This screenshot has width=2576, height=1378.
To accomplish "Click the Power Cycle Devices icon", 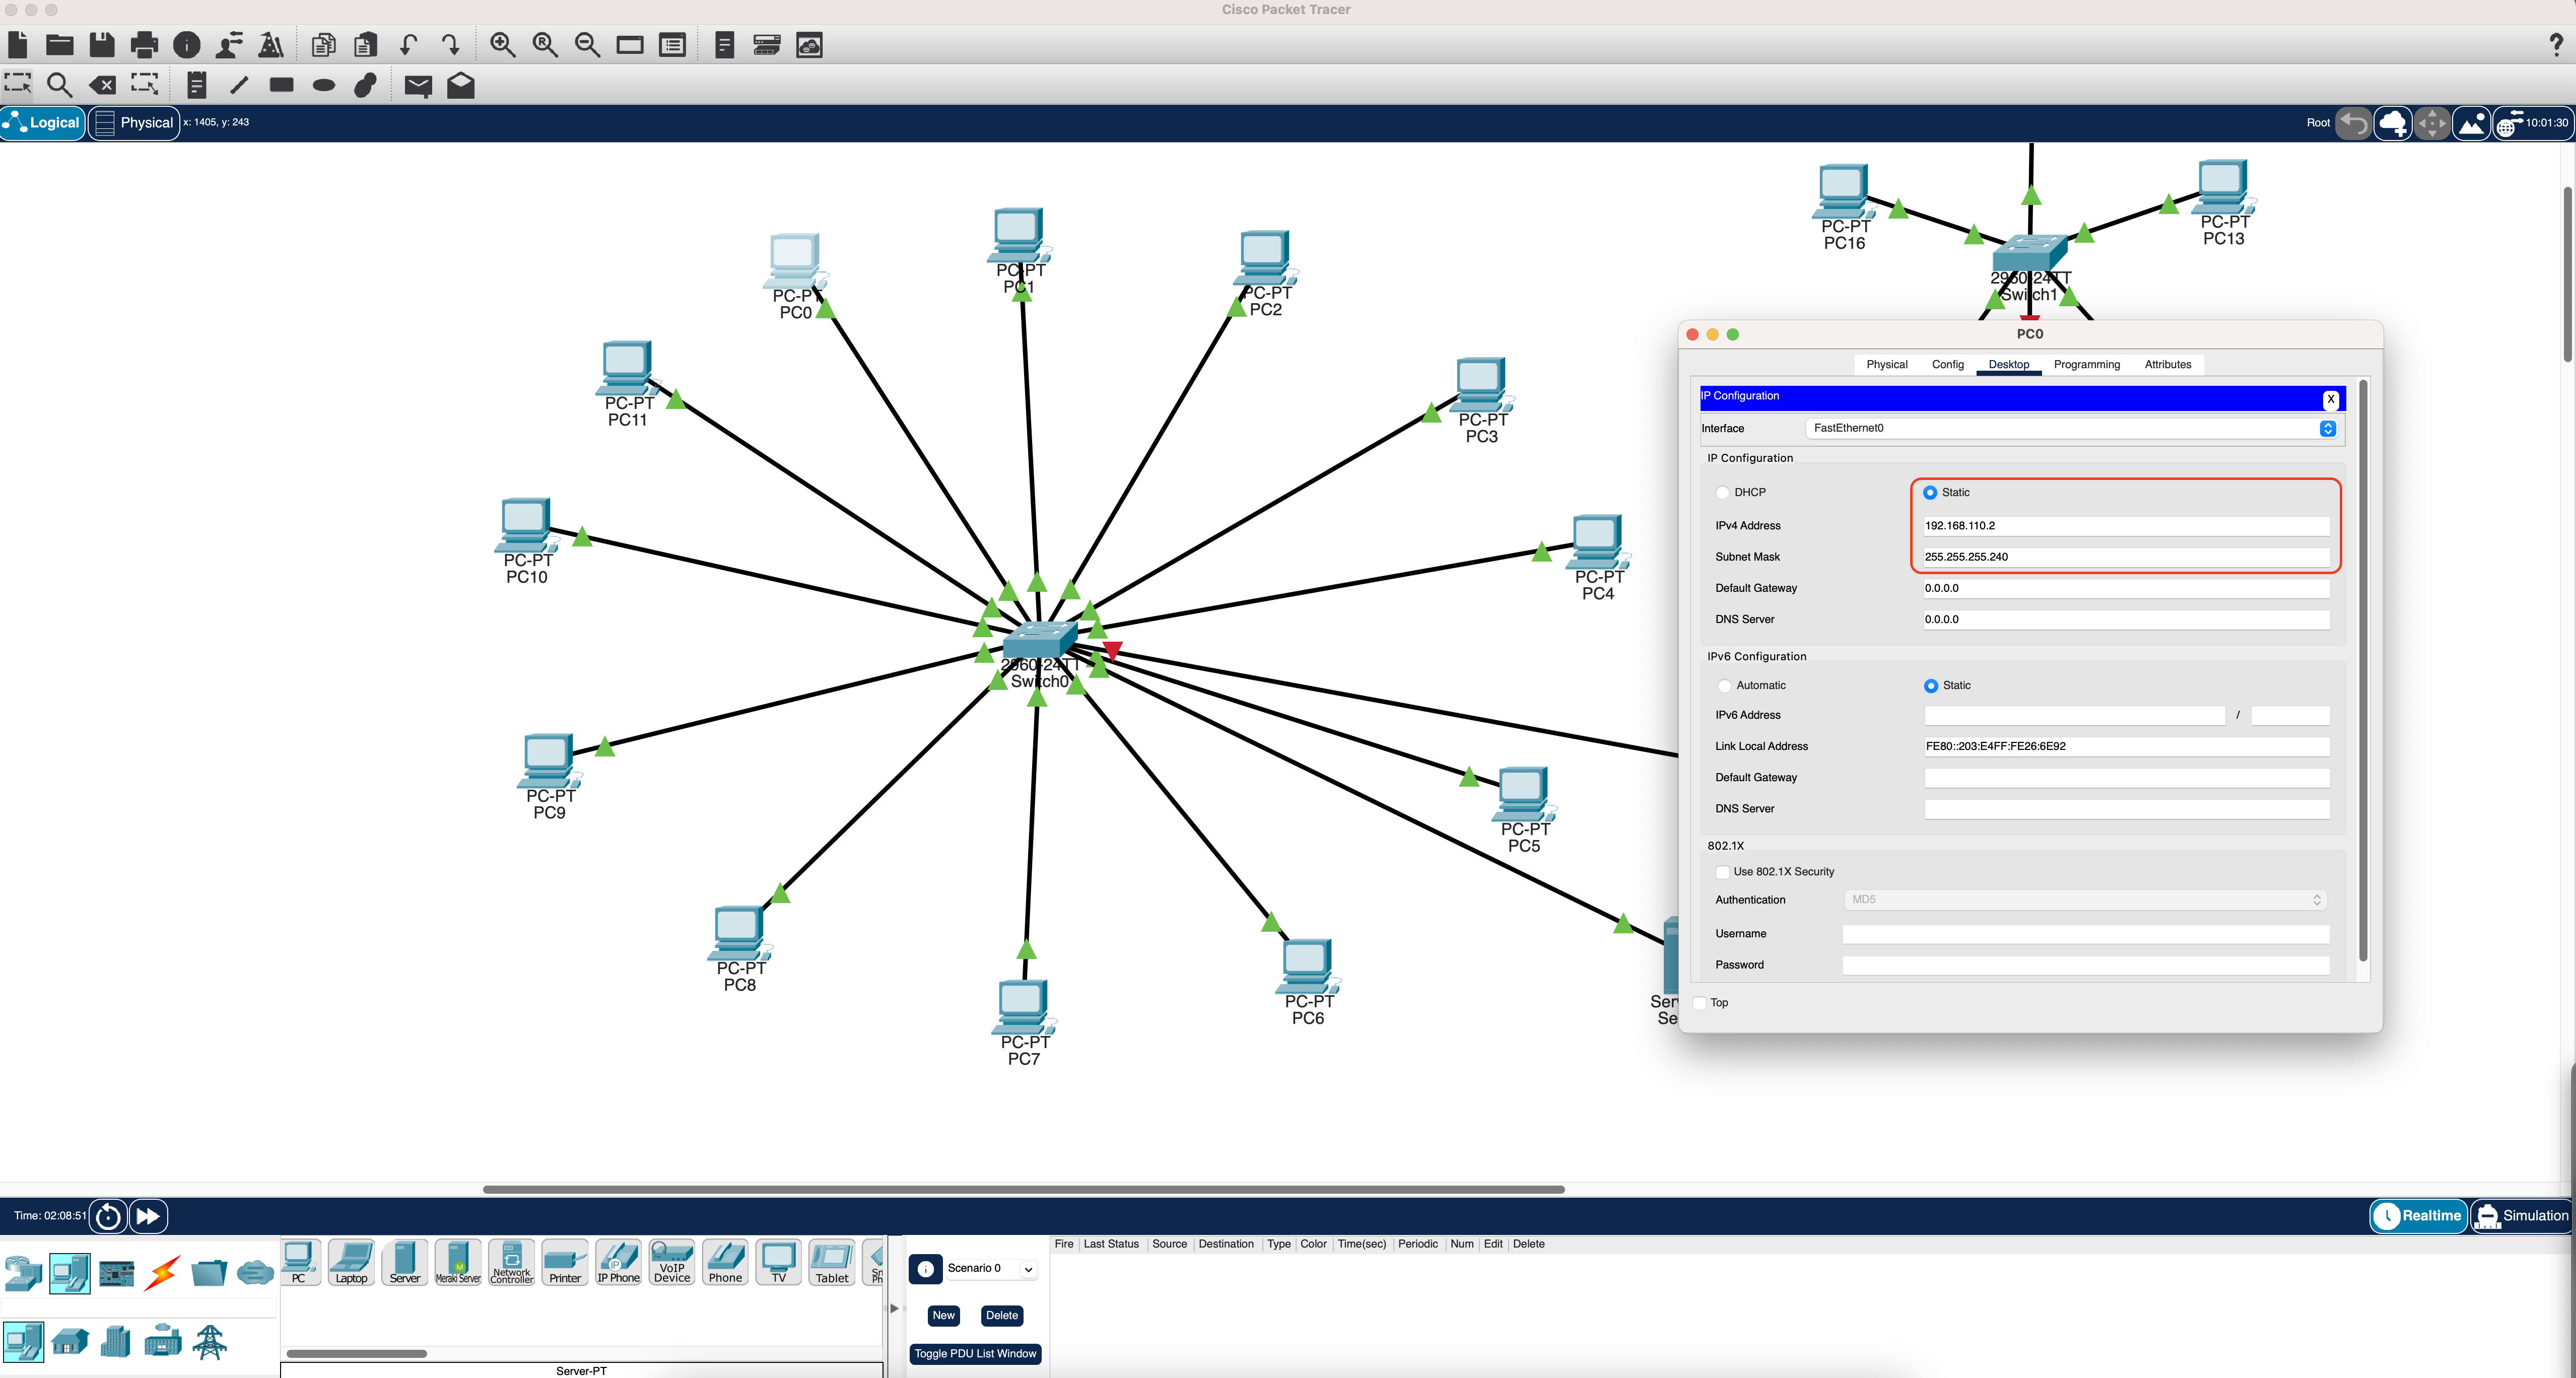I will coord(108,1216).
